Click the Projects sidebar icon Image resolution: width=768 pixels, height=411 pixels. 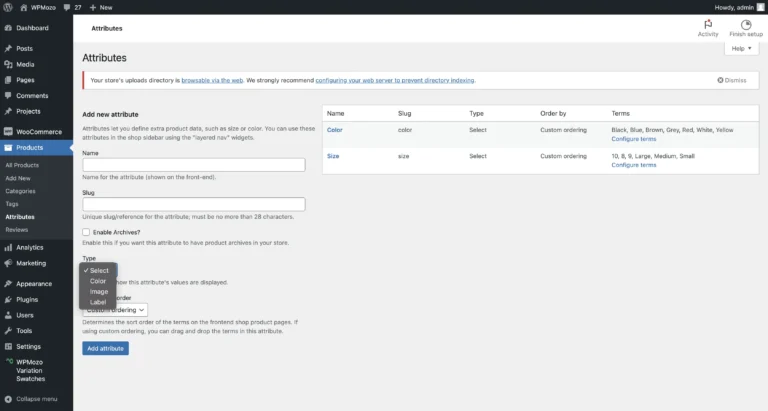coord(8,111)
